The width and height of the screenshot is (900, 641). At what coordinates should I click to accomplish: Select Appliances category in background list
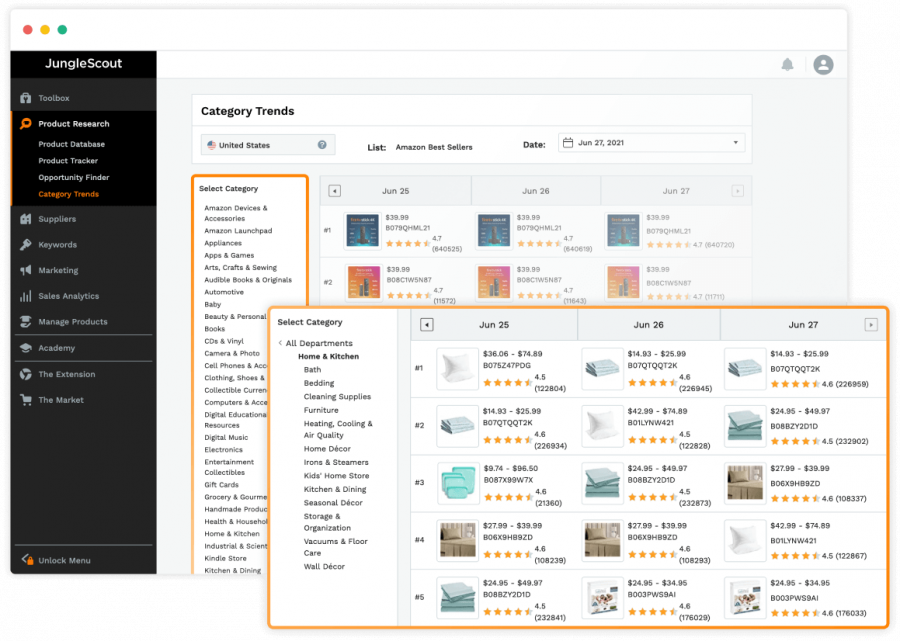pyautogui.click(x=223, y=243)
